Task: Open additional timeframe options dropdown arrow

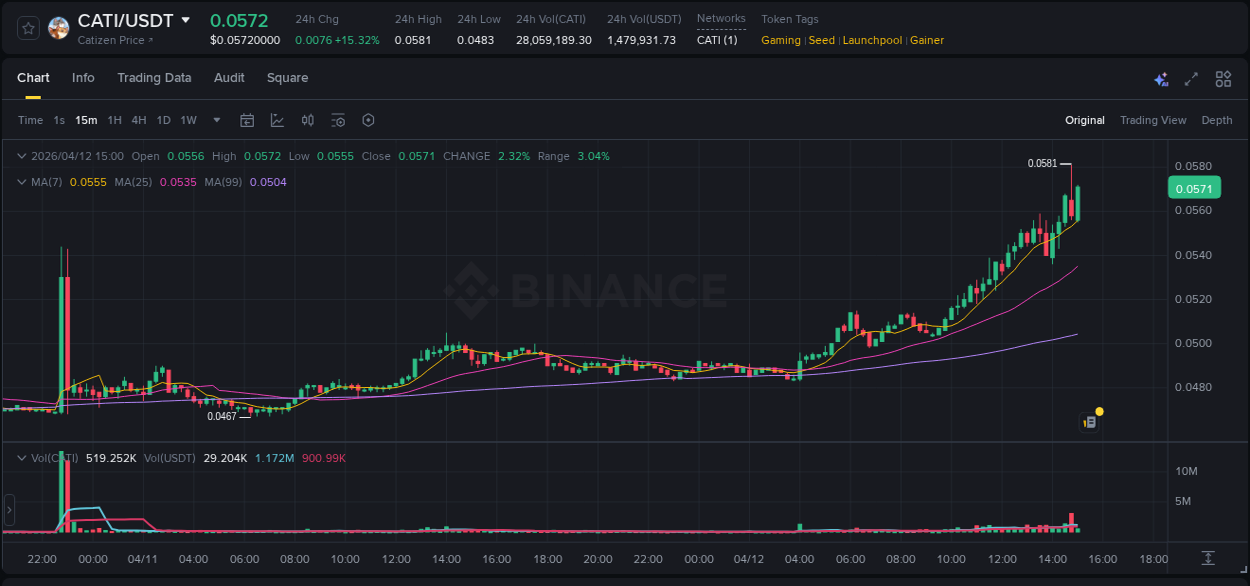Action: pyautogui.click(x=216, y=120)
